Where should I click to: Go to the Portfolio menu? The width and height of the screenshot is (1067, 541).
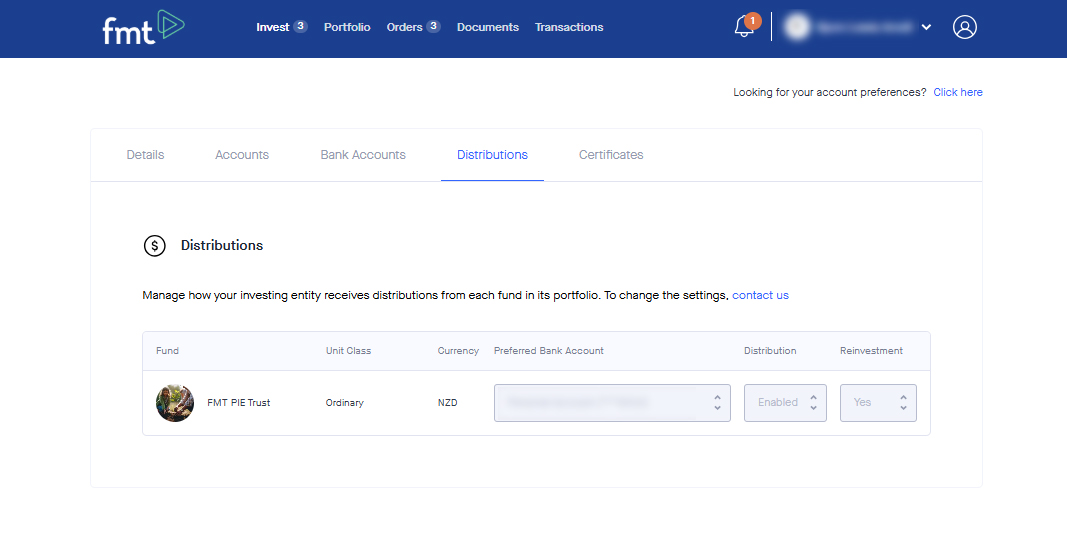pos(347,28)
